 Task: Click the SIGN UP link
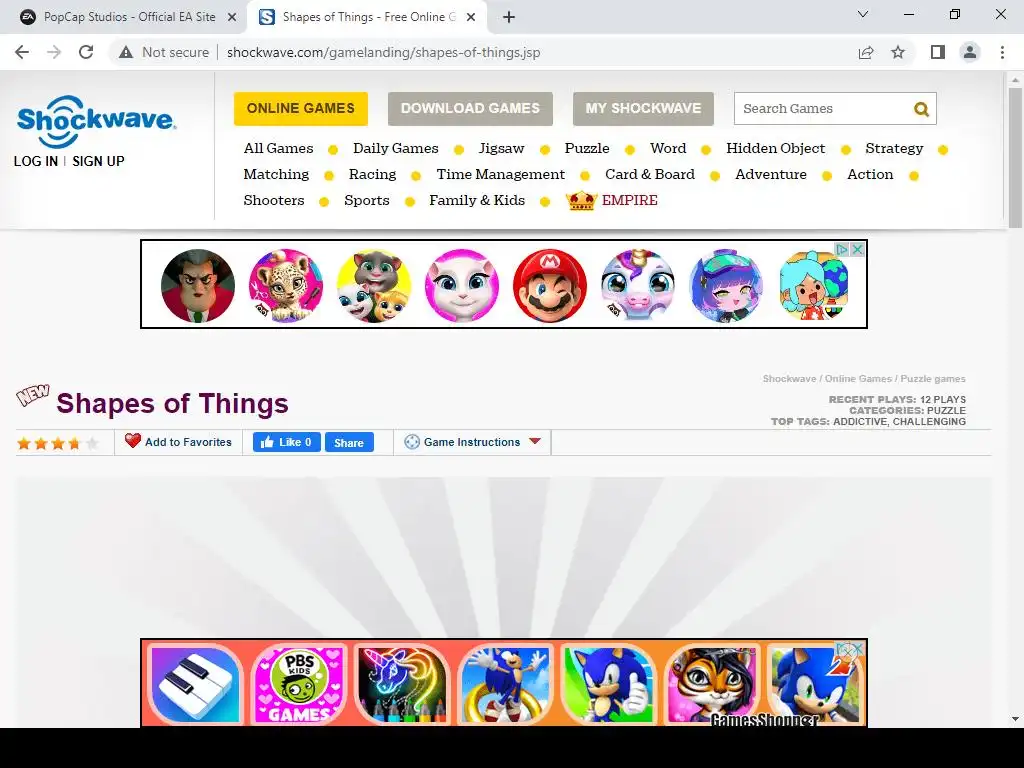click(x=98, y=161)
